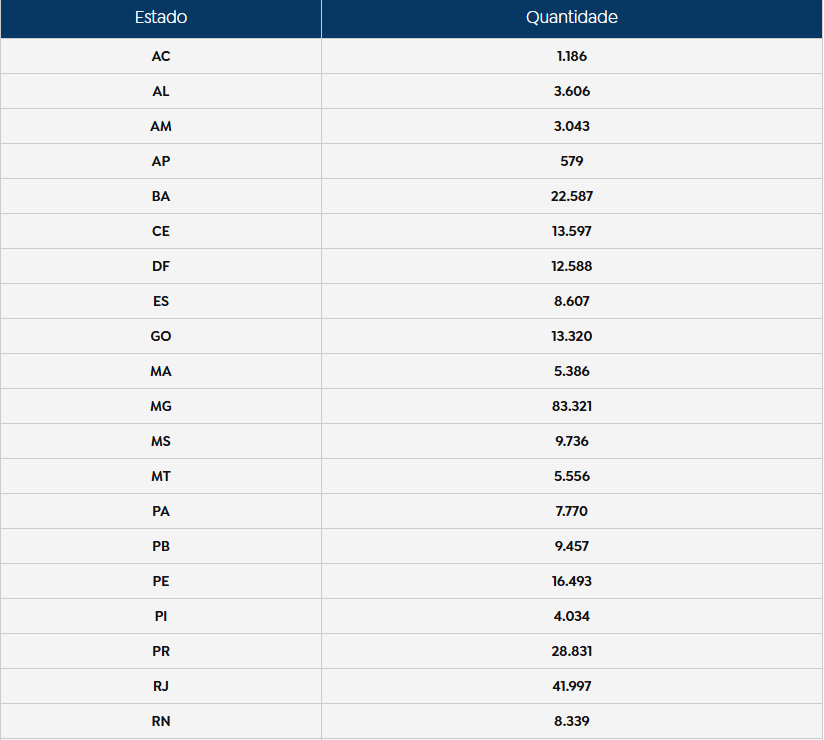This screenshot has width=824, height=740.
Task: Click the MG quantity 83.321
Action: (x=572, y=406)
